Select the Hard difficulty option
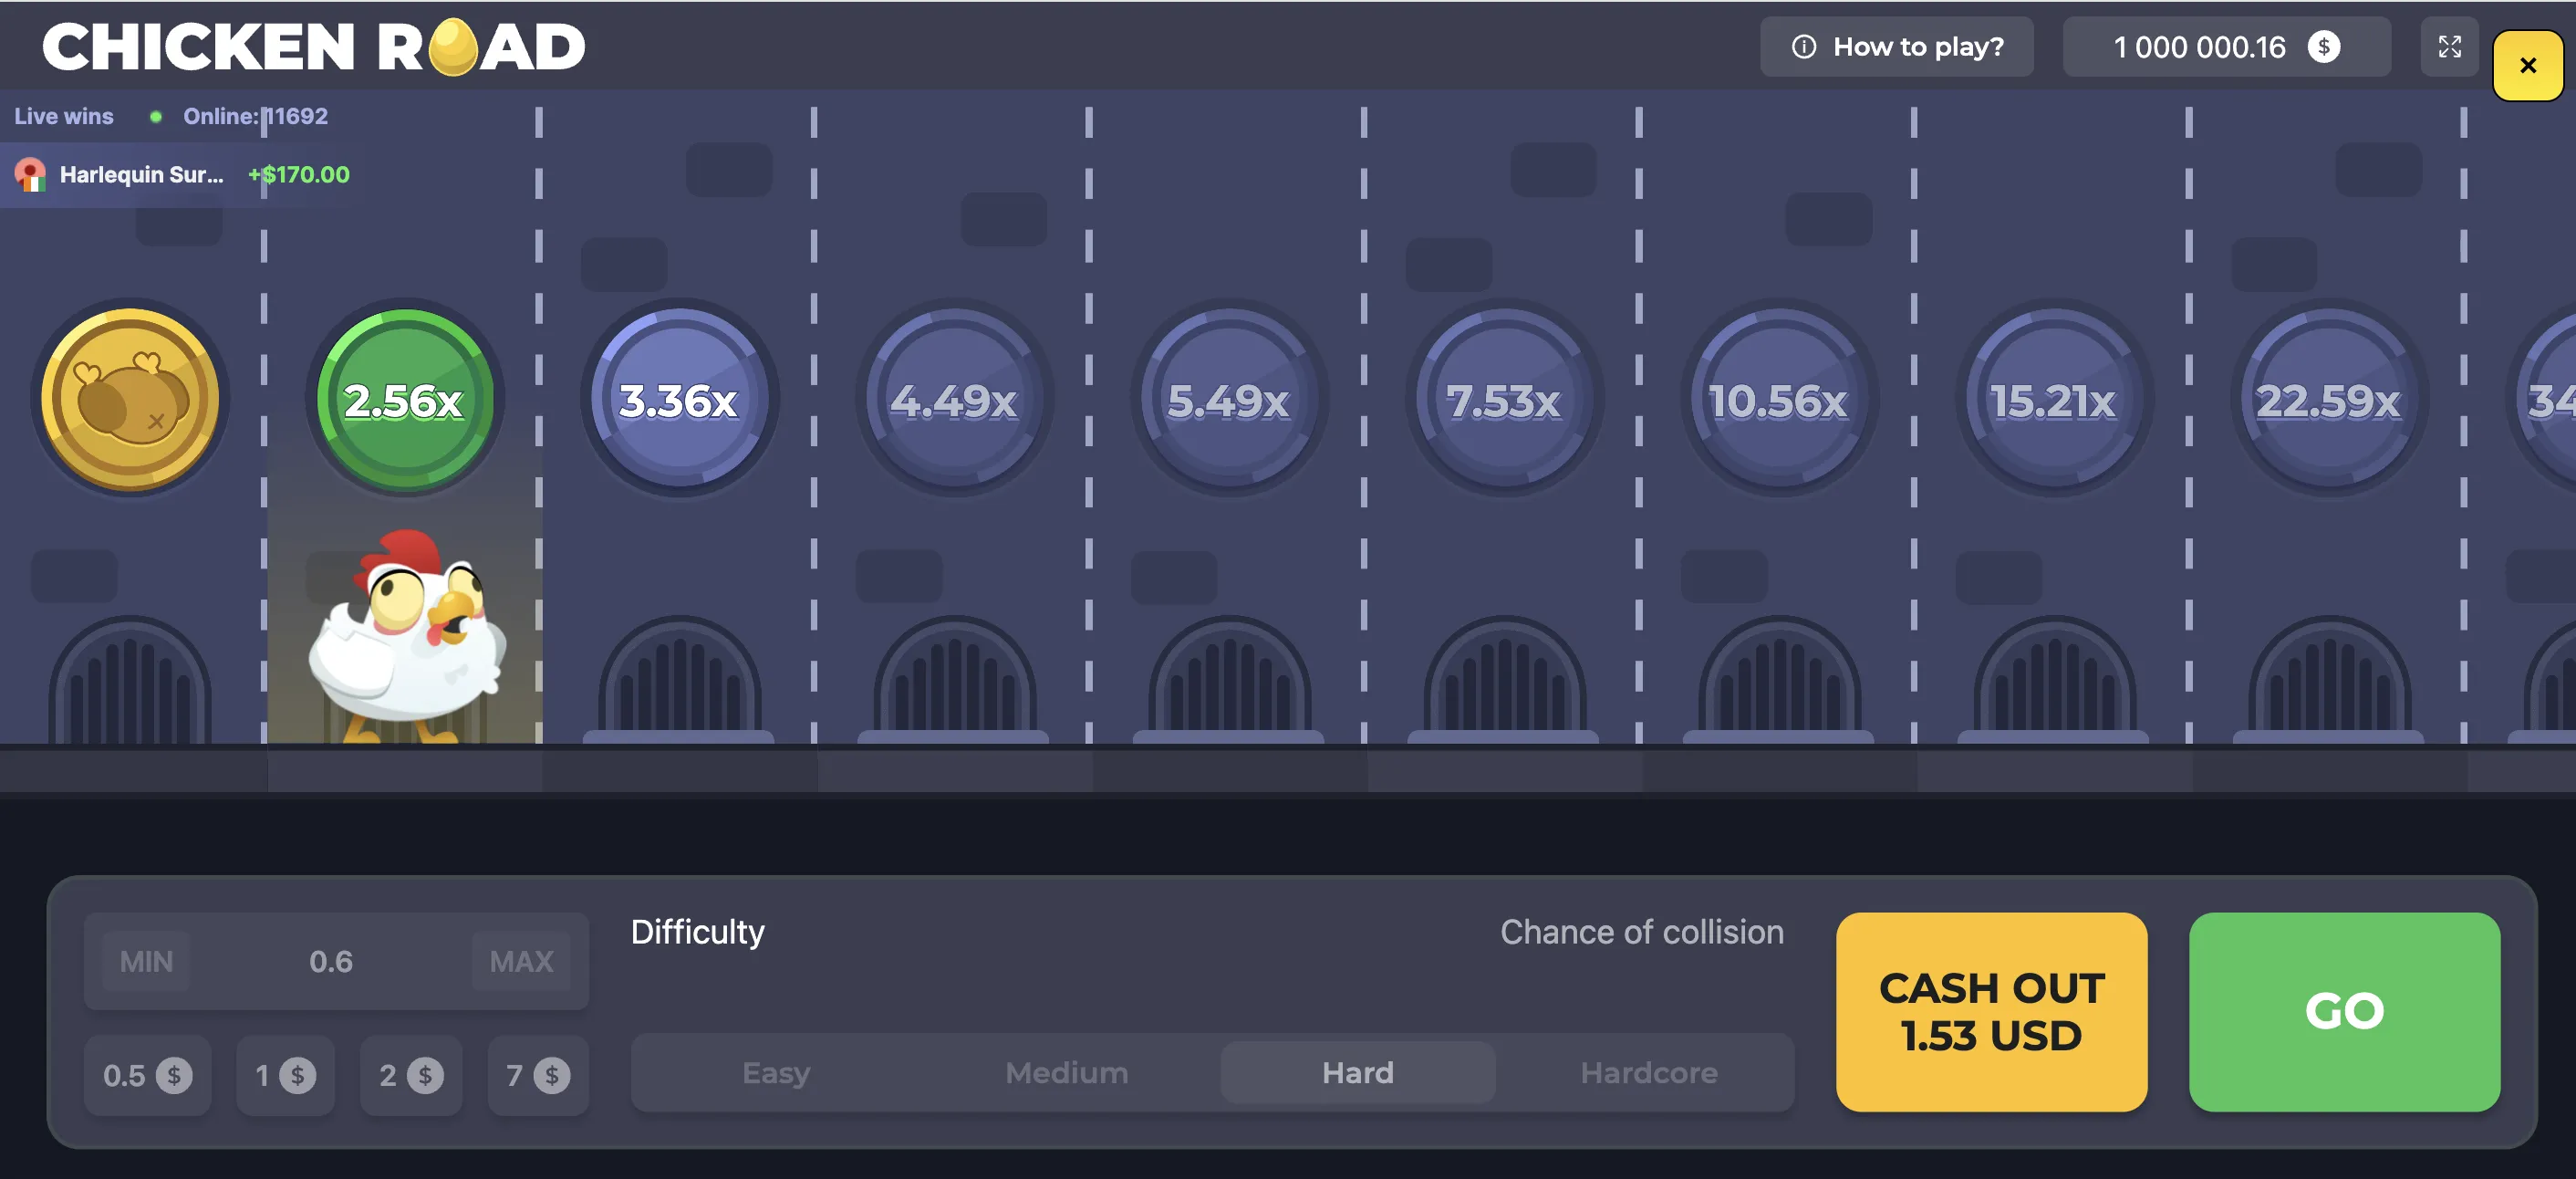Screen dimensions: 2576x1179 (x=1357, y=1072)
